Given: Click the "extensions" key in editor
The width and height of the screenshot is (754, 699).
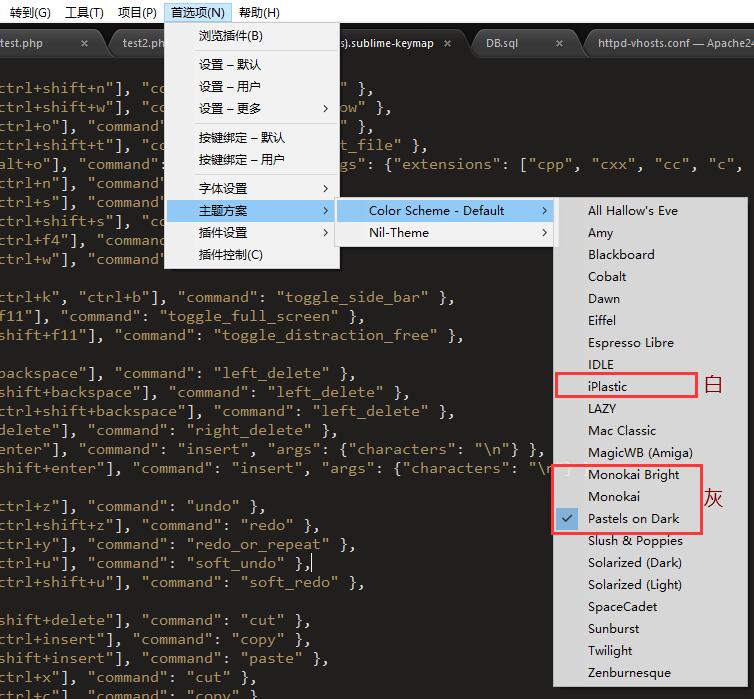Looking at the screenshot, I should point(447,165).
